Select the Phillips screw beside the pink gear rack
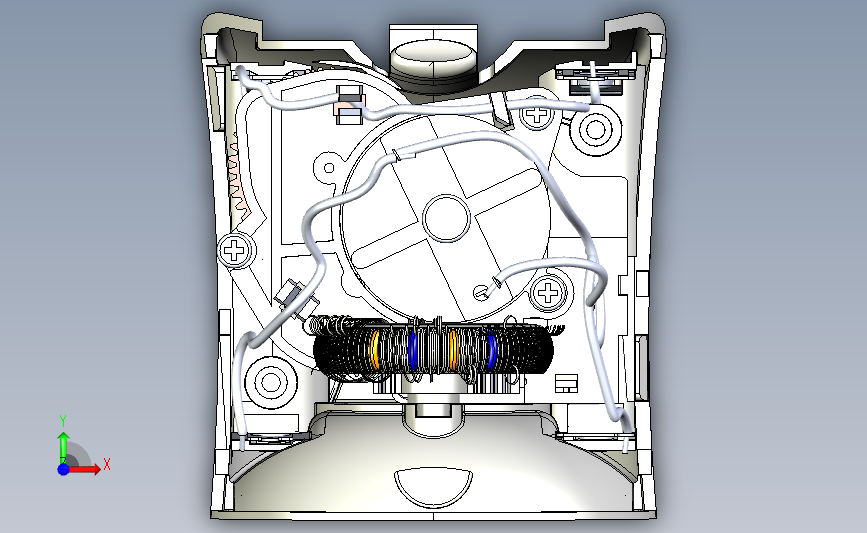Viewport: 867px width, 533px height. tap(234, 250)
